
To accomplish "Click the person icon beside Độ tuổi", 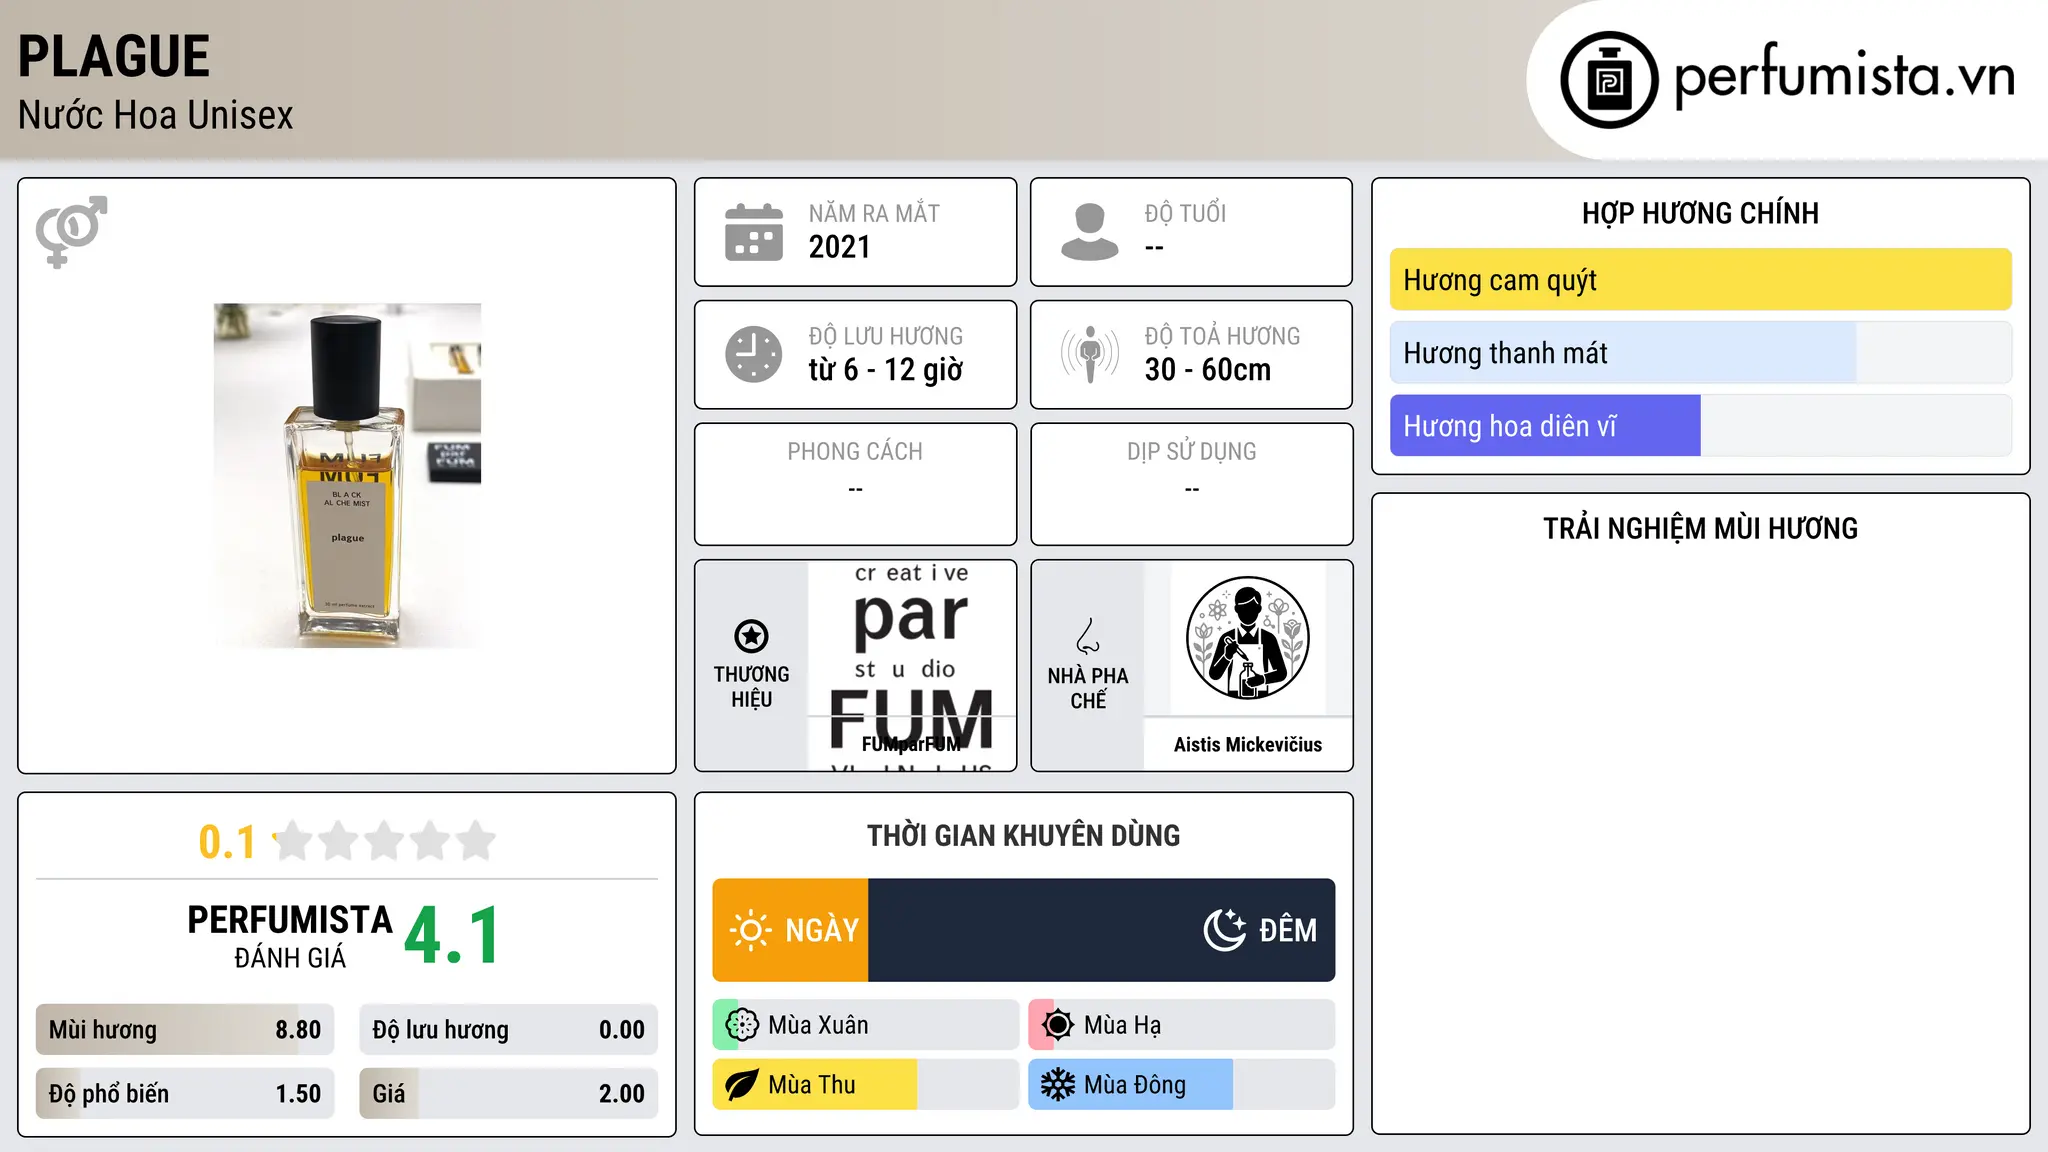I will [1090, 232].
